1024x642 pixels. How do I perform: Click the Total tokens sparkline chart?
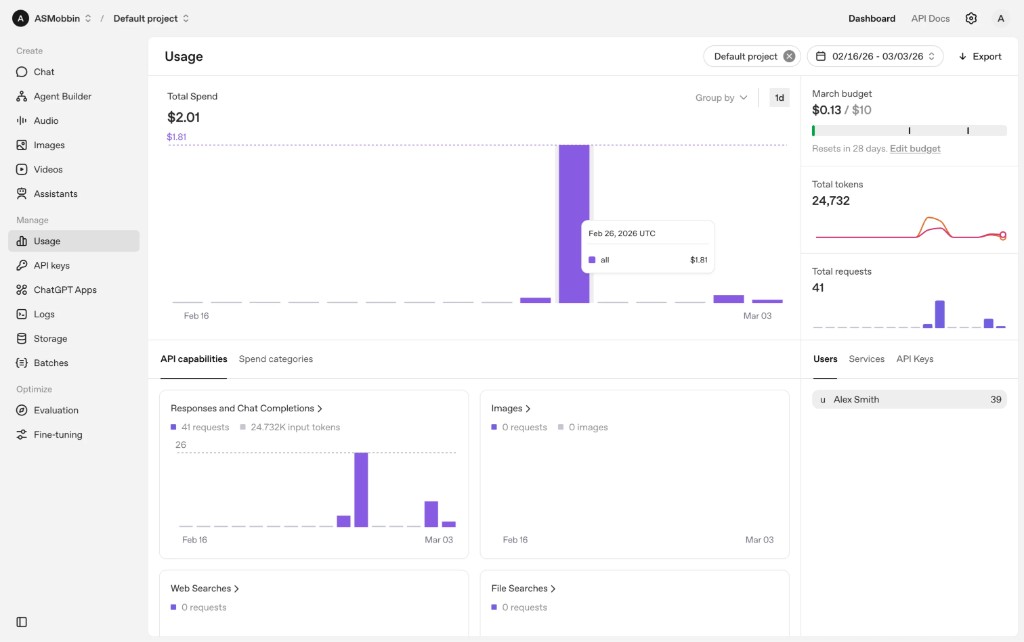(x=910, y=228)
